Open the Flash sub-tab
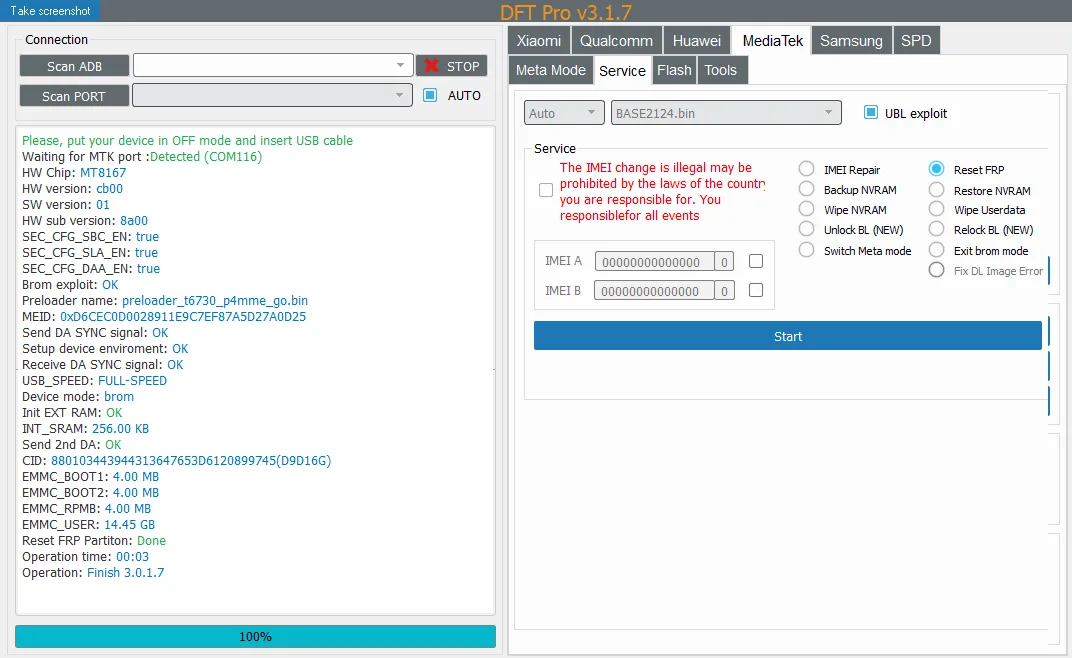This screenshot has height=658, width=1072. tap(674, 70)
